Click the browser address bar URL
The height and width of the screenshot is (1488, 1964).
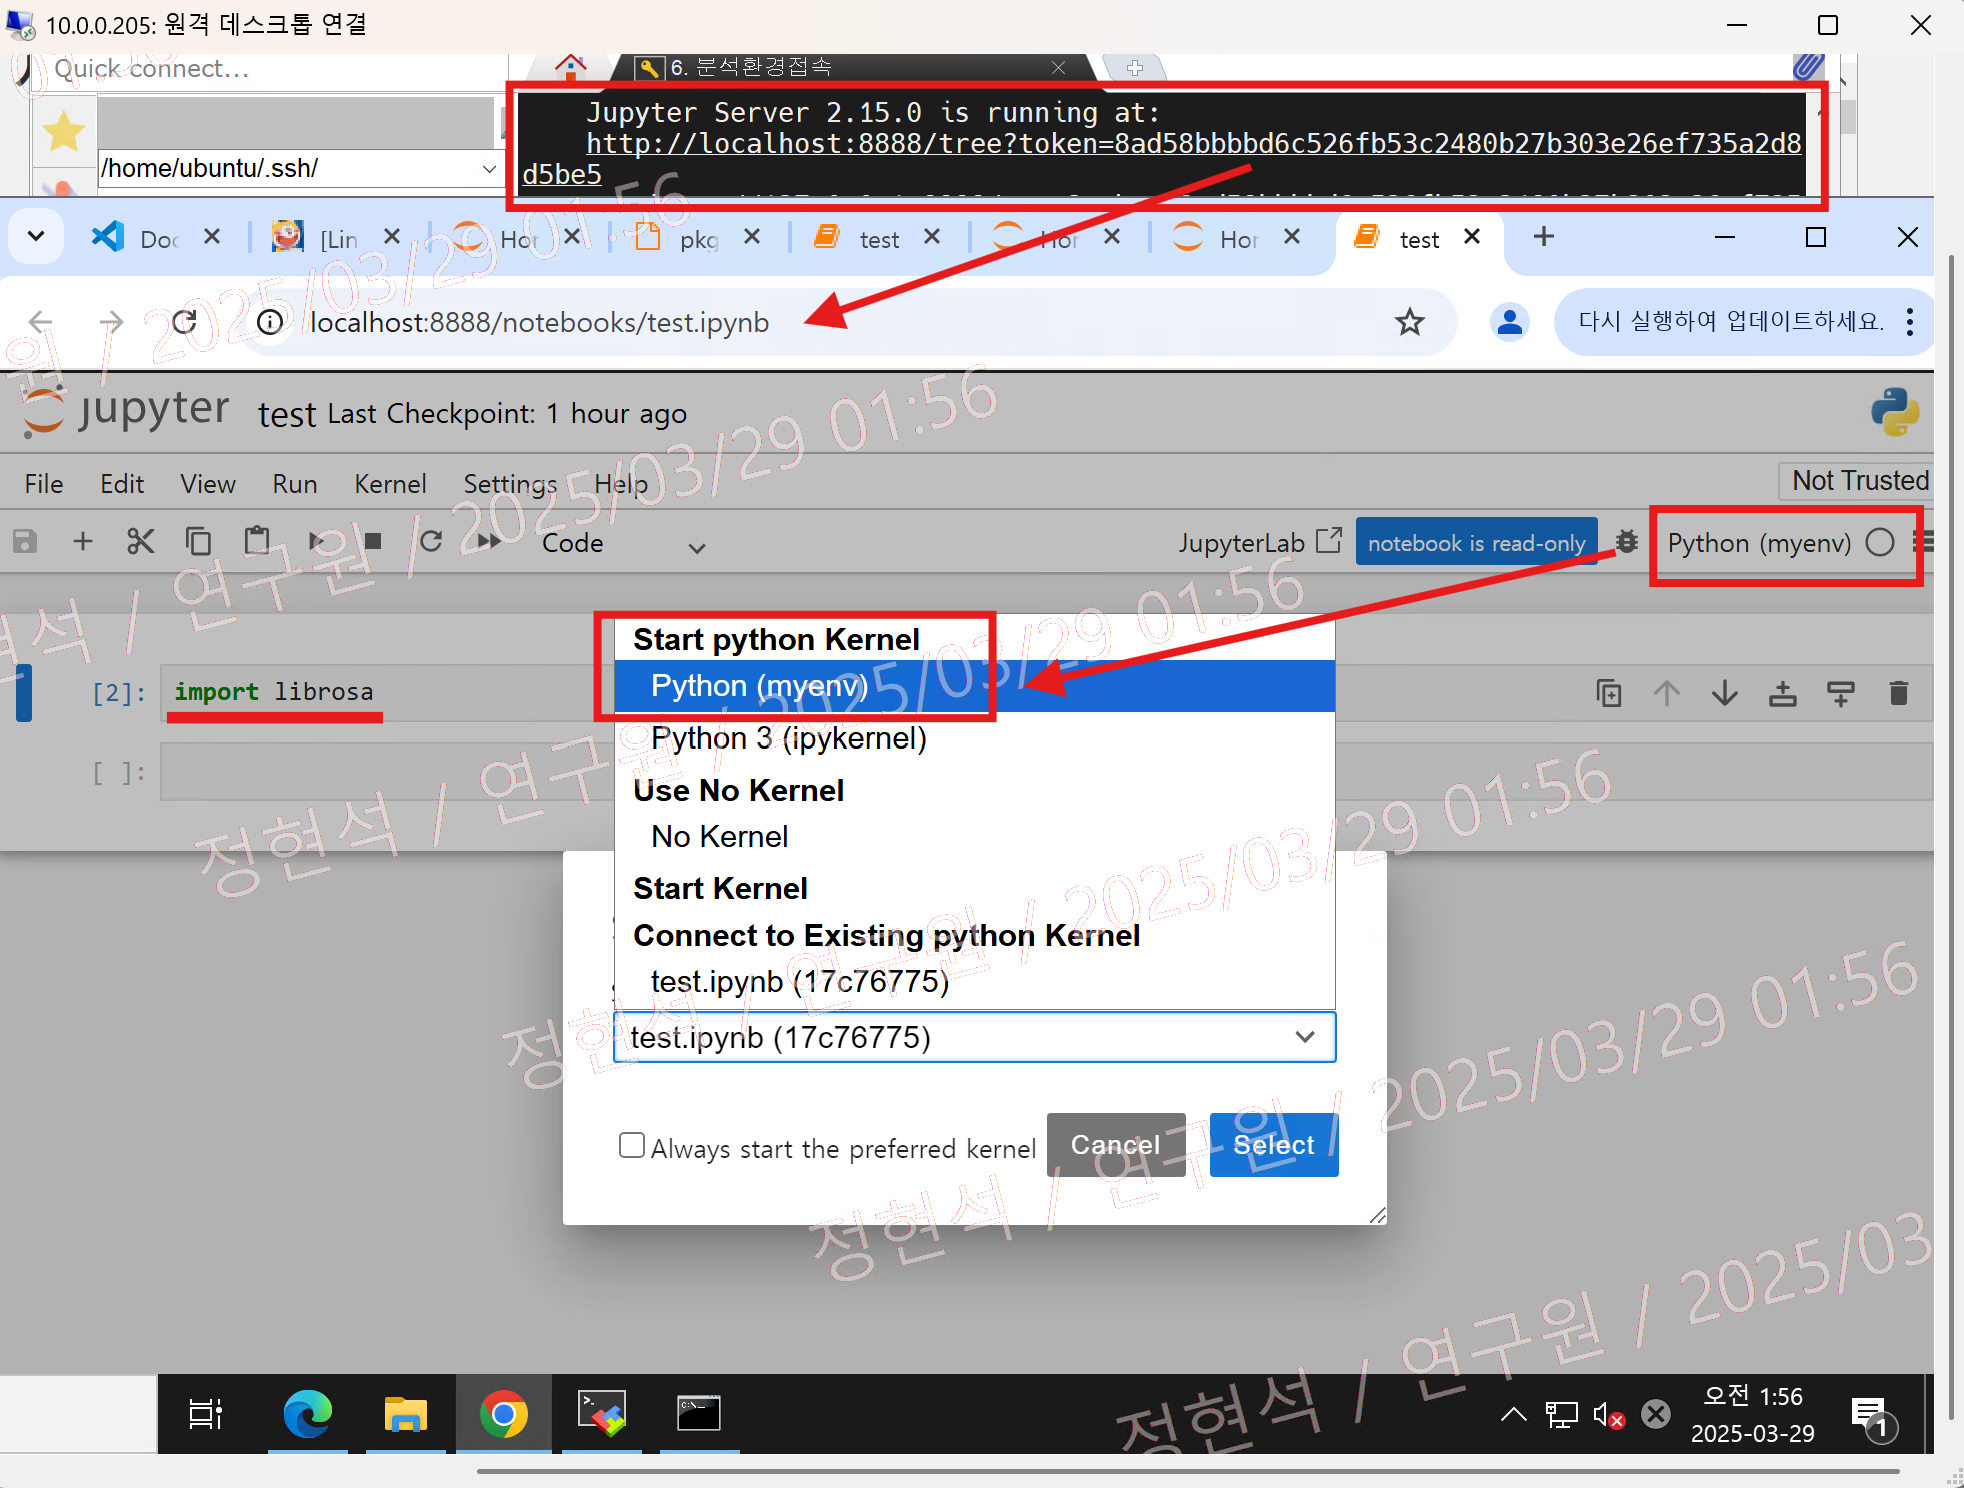540,322
